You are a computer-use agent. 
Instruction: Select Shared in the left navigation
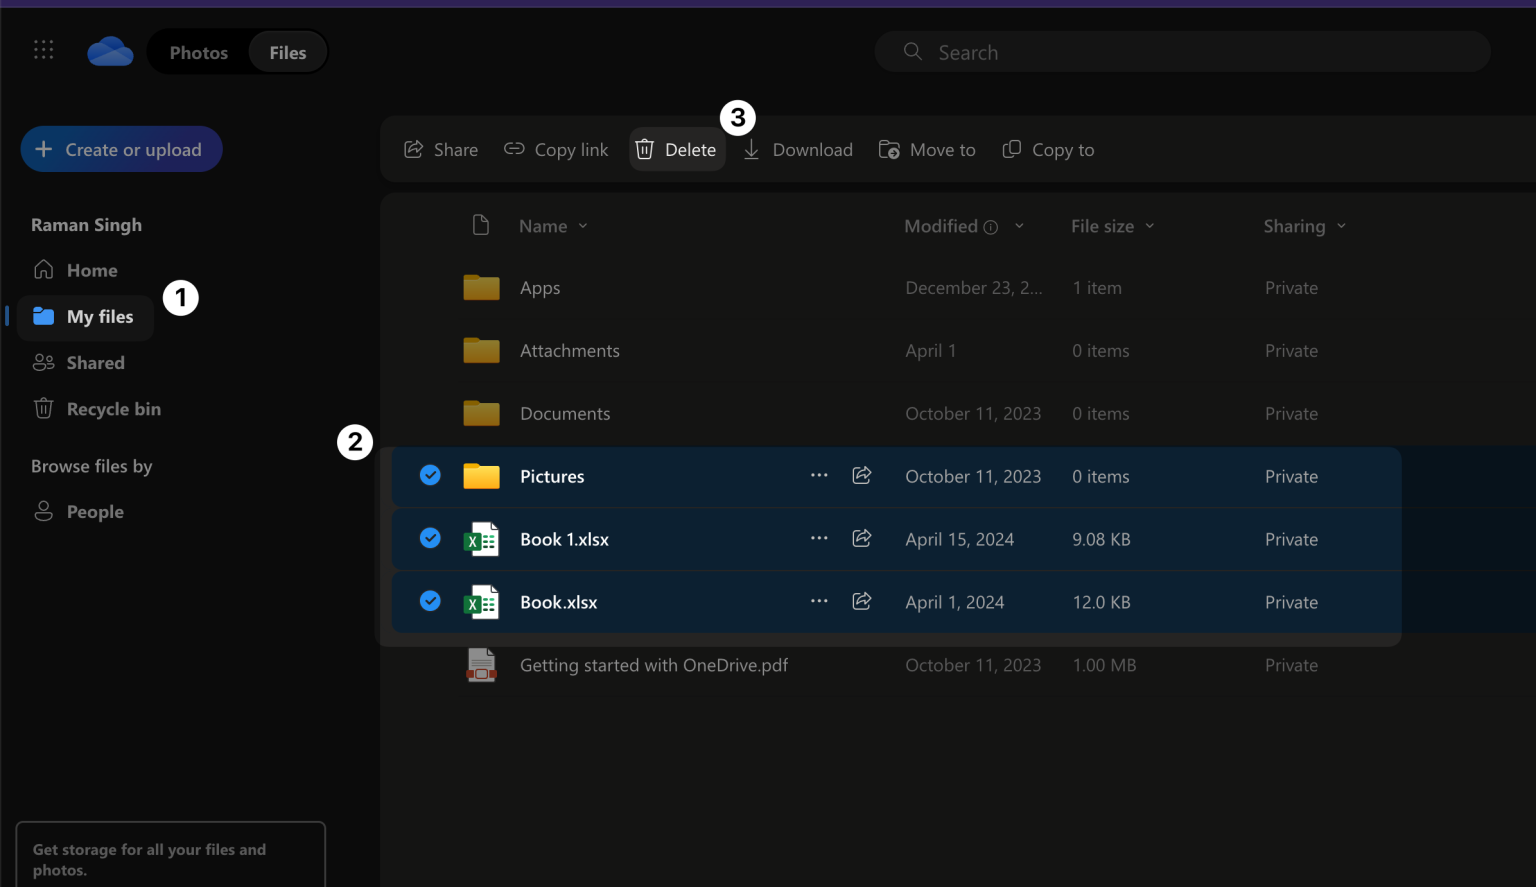point(95,362)
